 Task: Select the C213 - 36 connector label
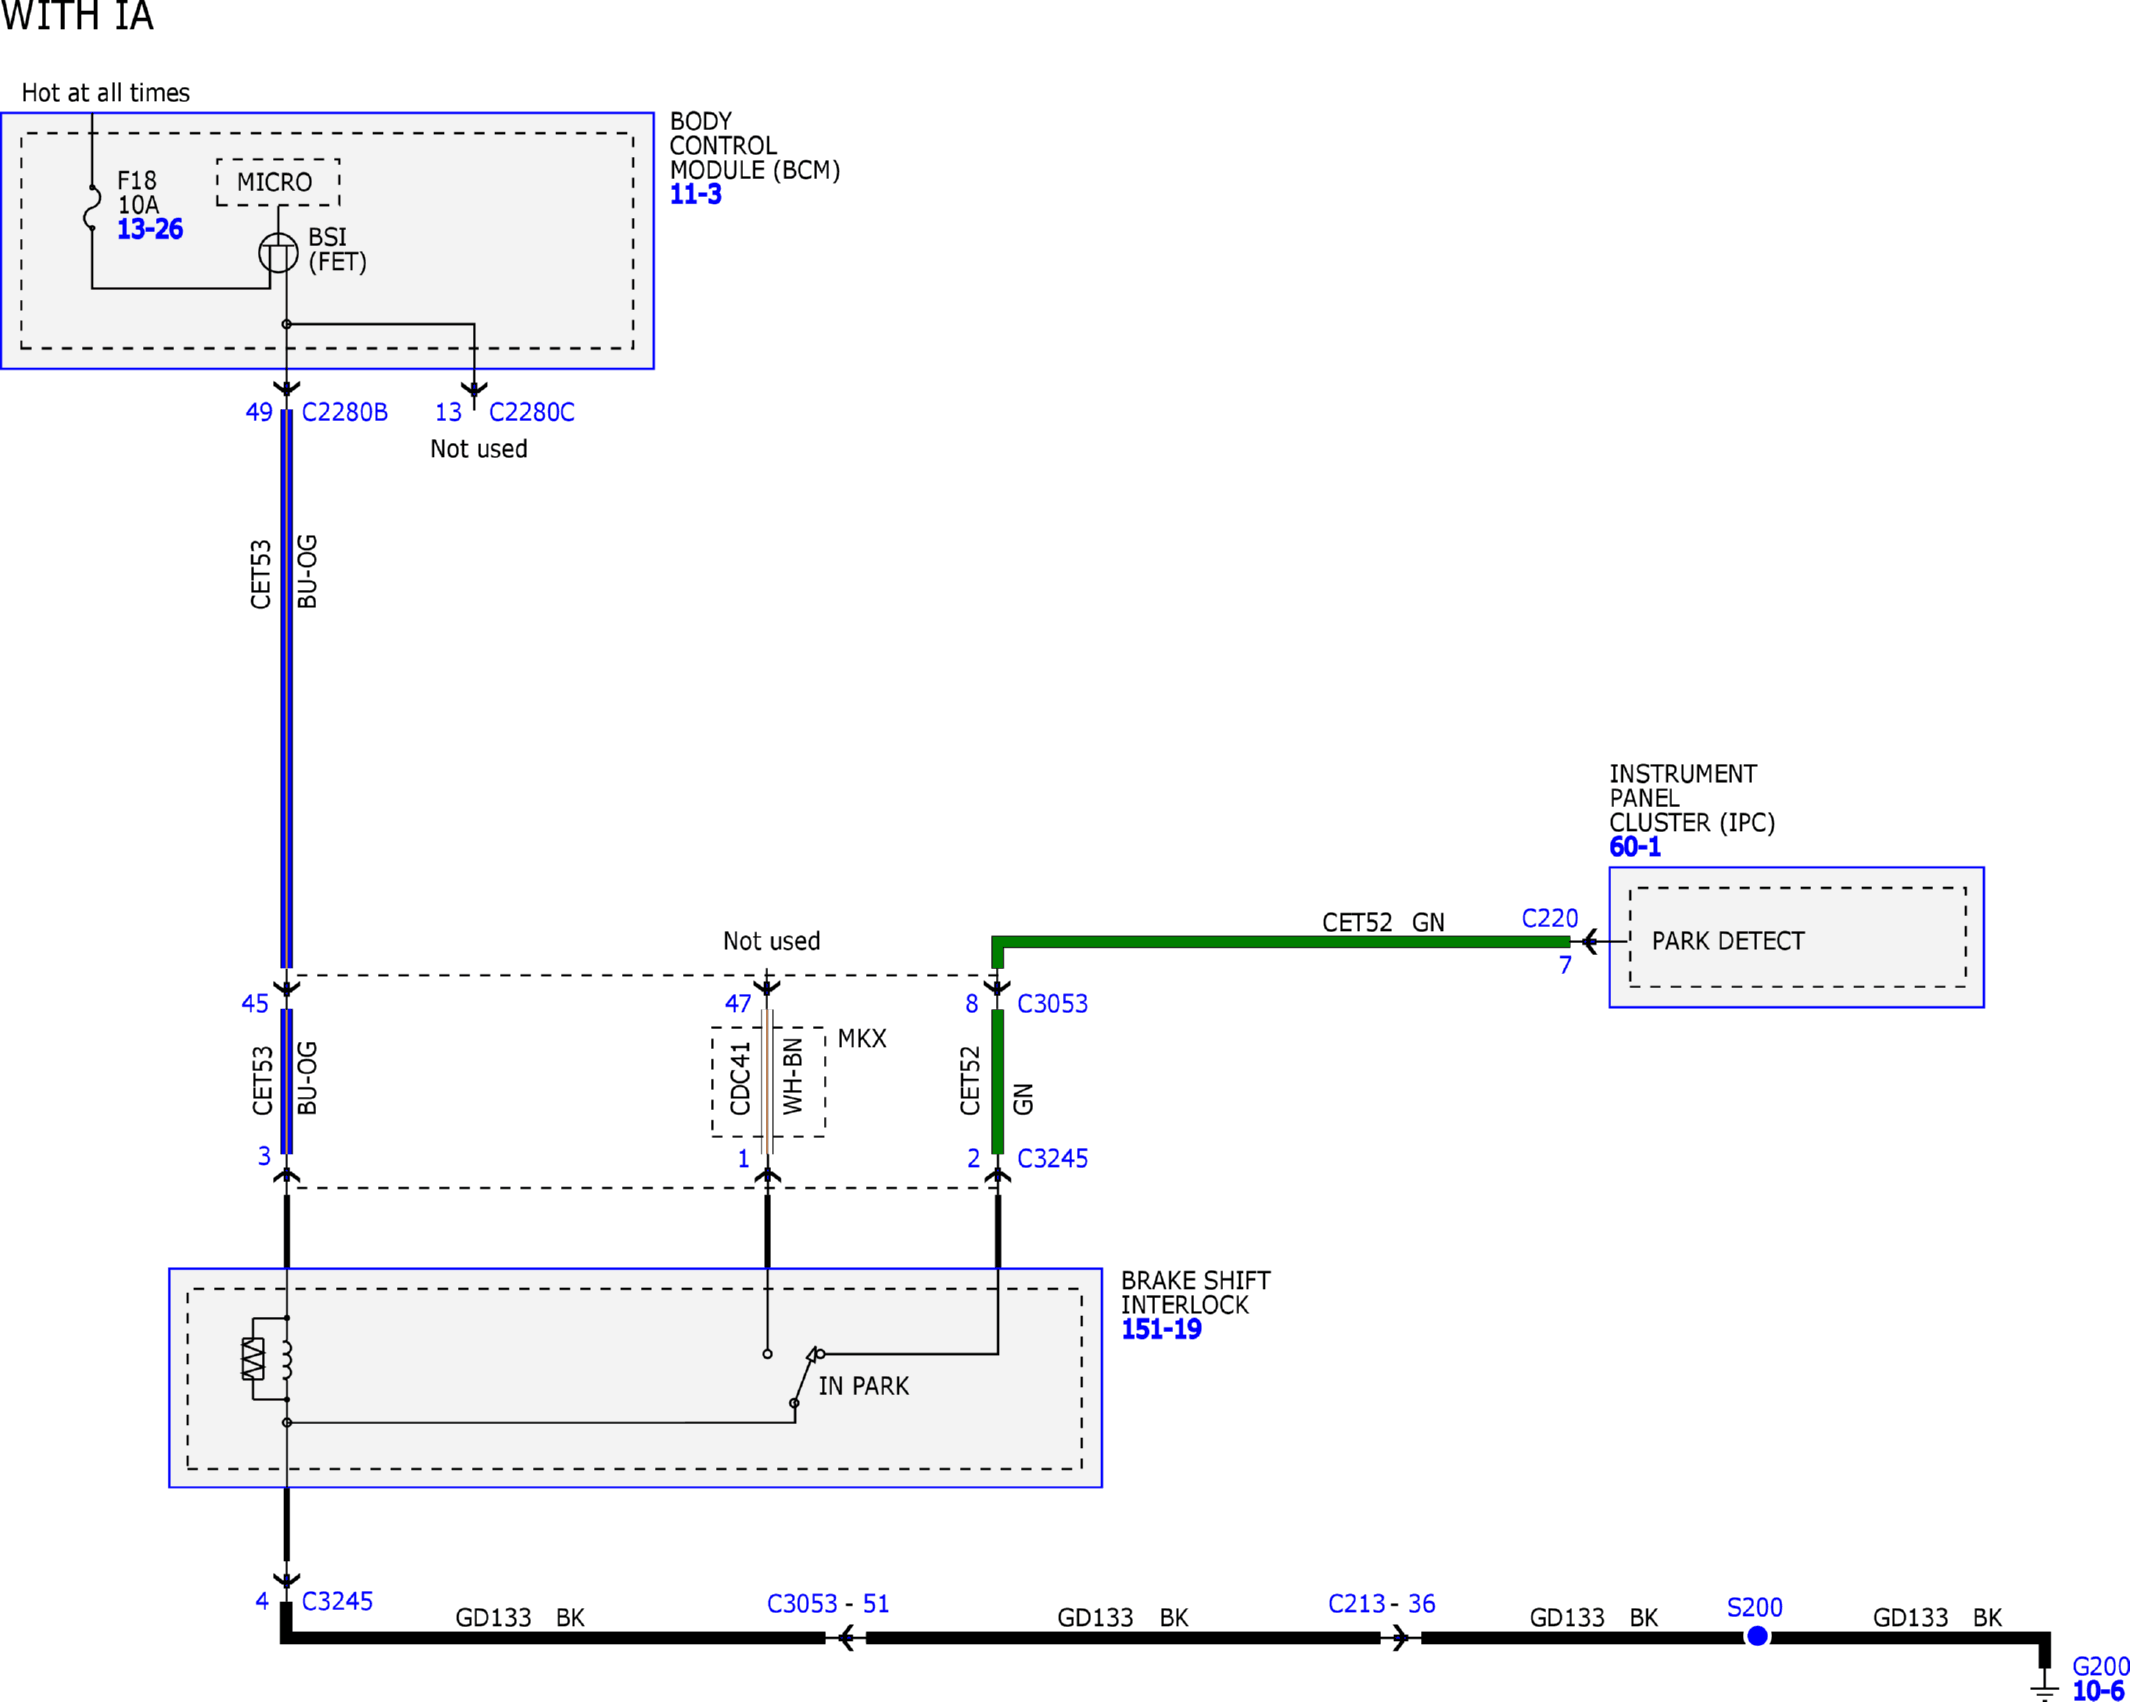click(x=1381, y=1604)
